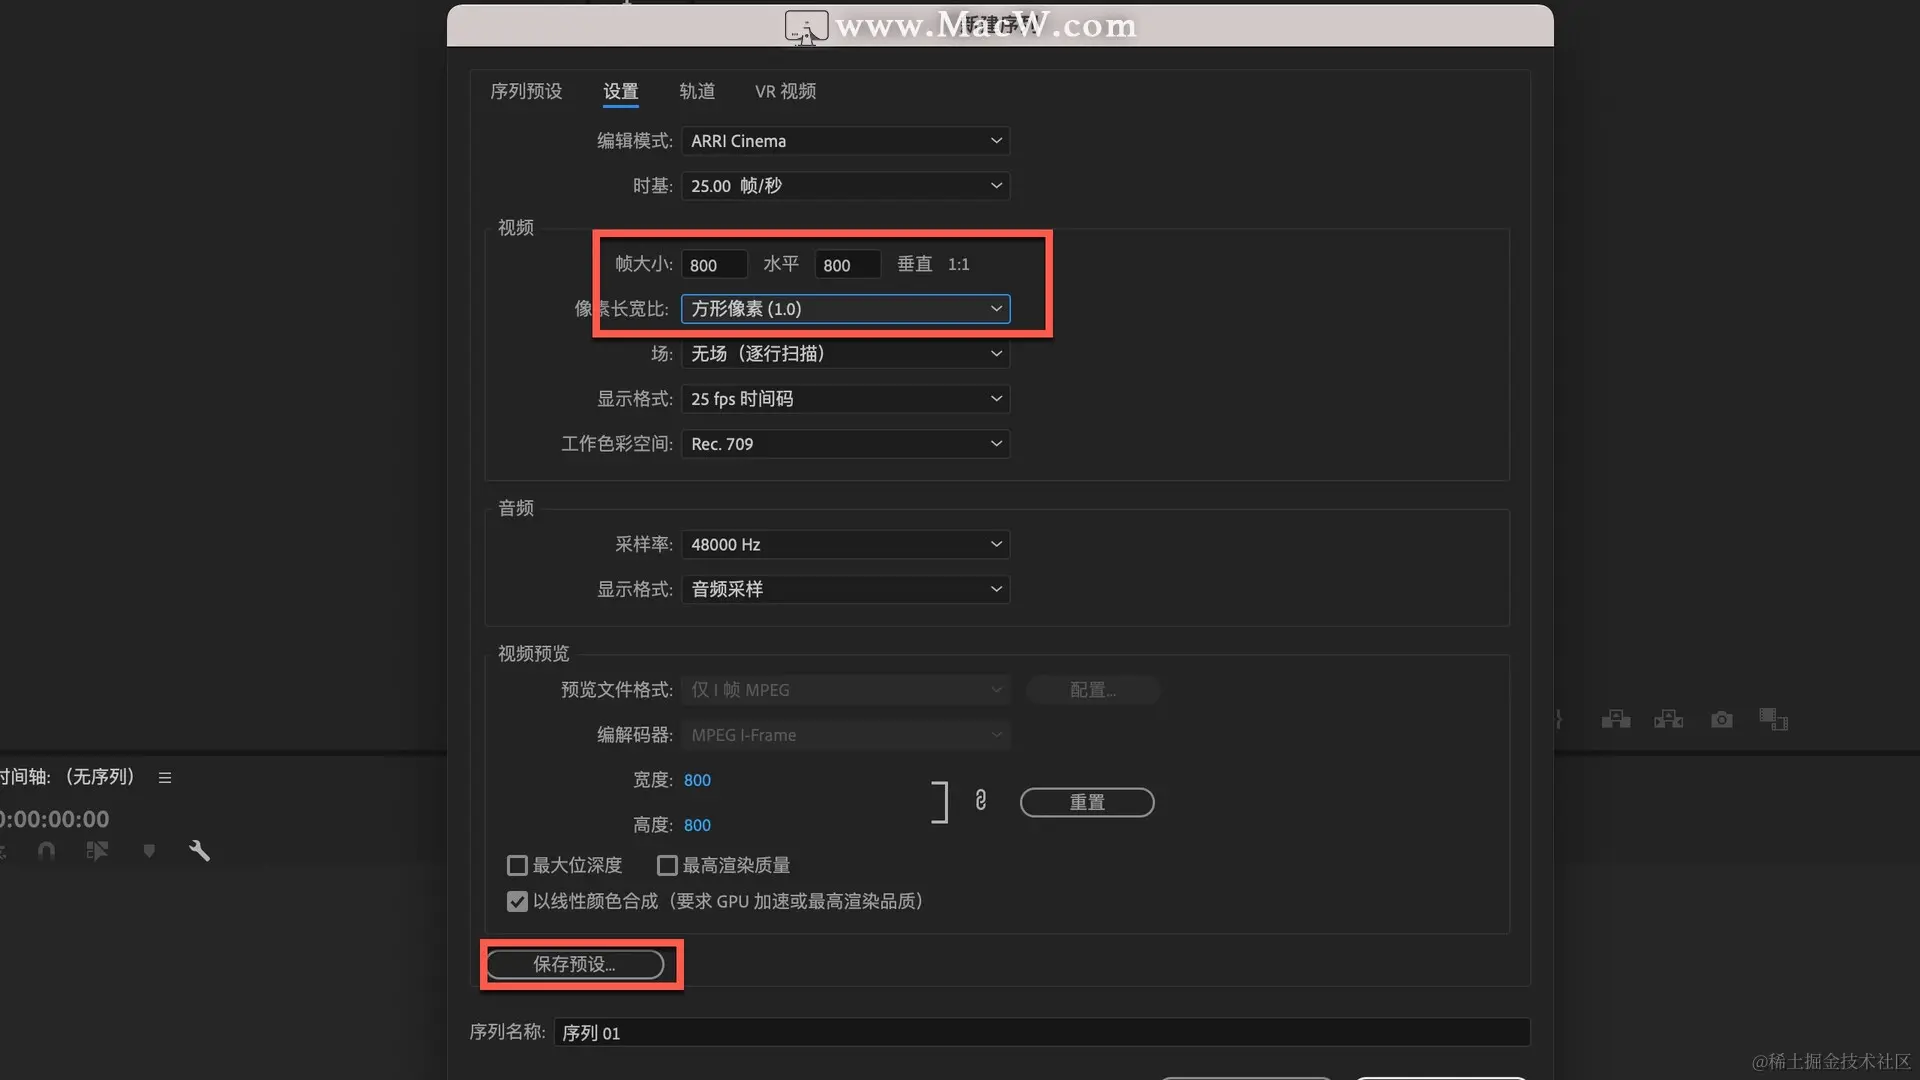Open the 编辑模式 ARRI Cinema dropdown

click(845, 141)
